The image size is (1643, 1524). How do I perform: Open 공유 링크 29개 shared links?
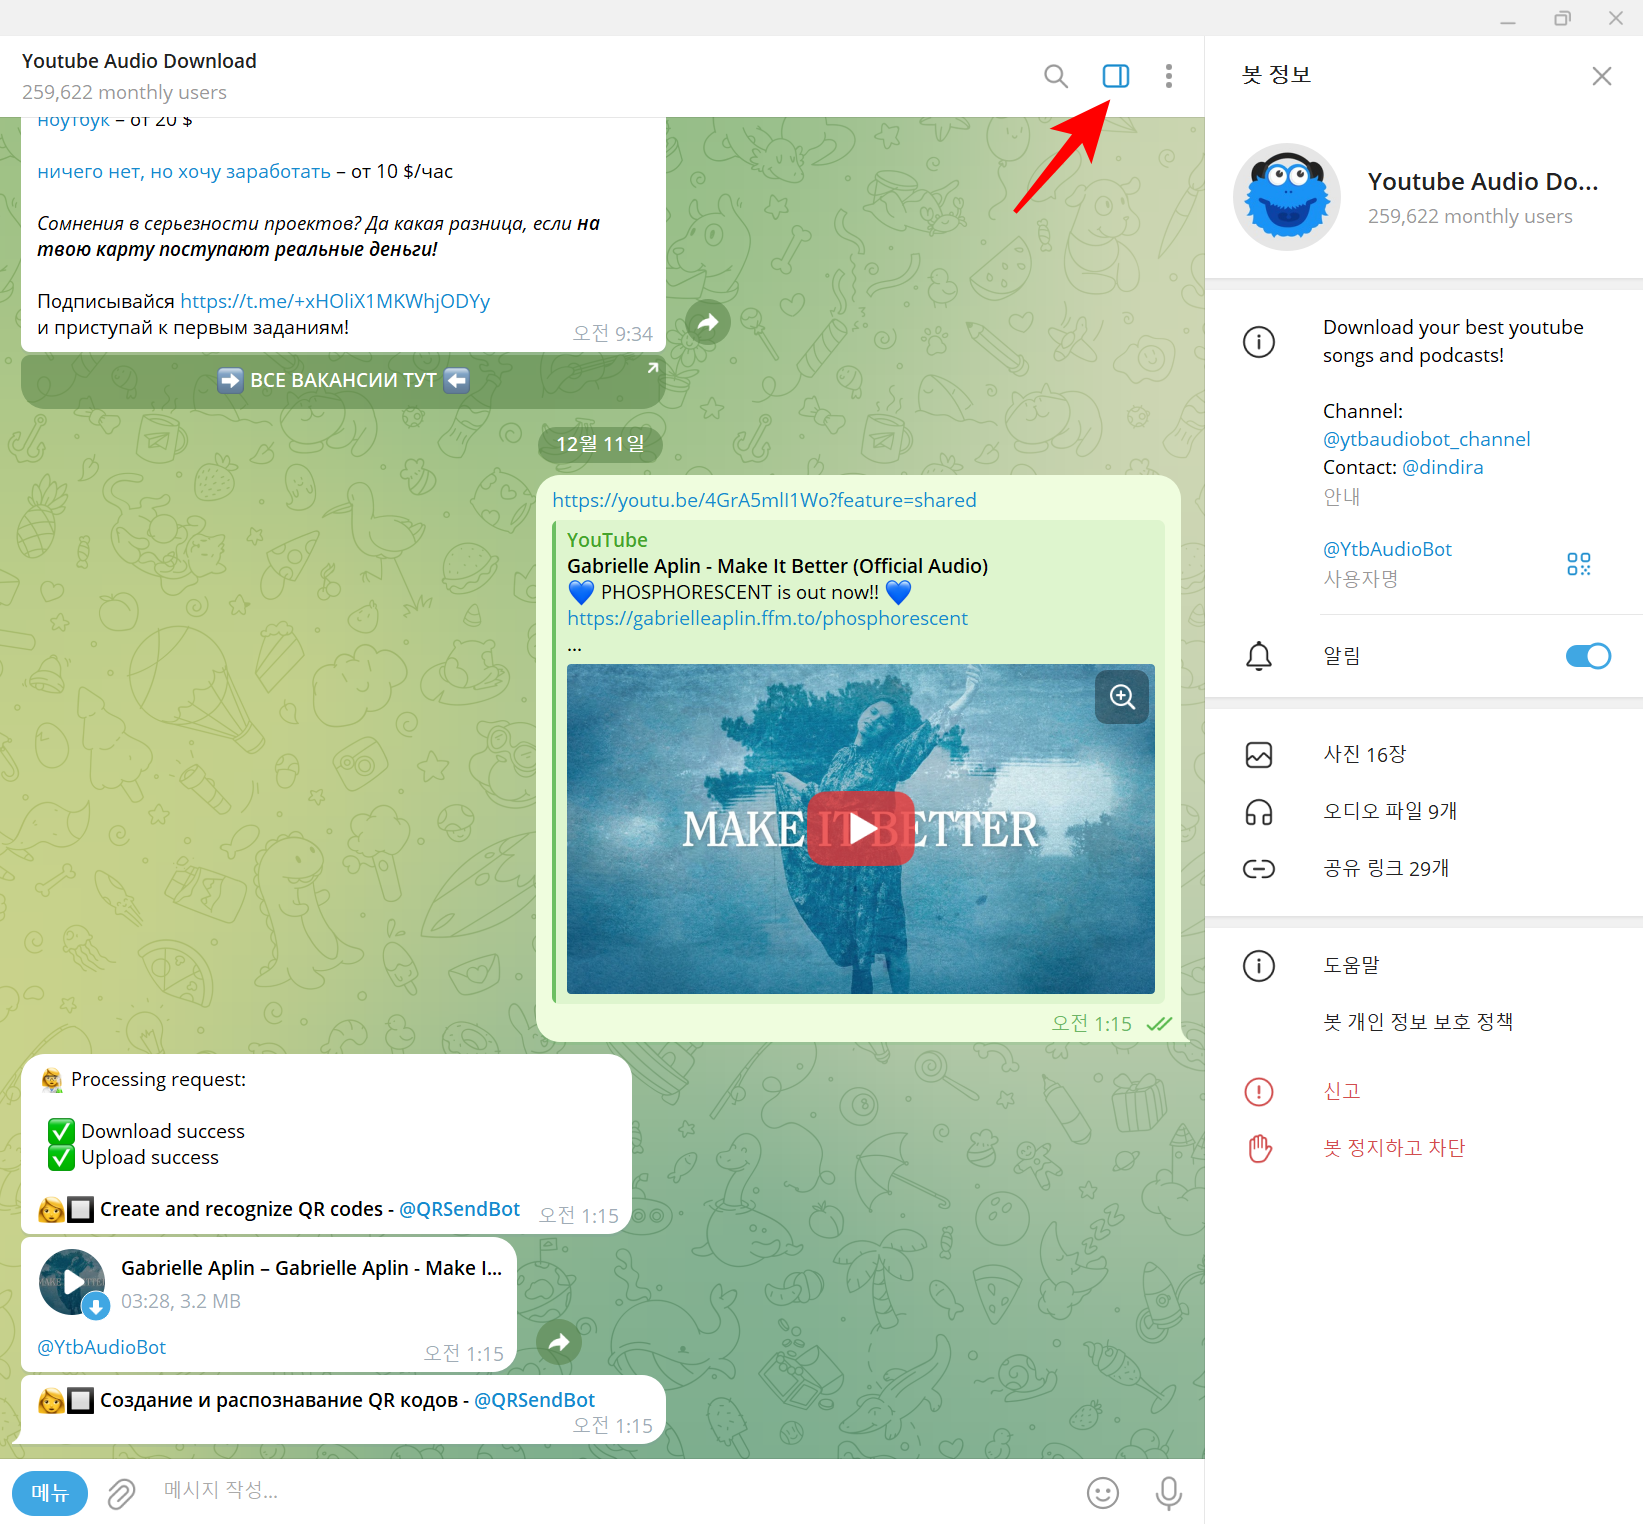(x=1385, y=868)
